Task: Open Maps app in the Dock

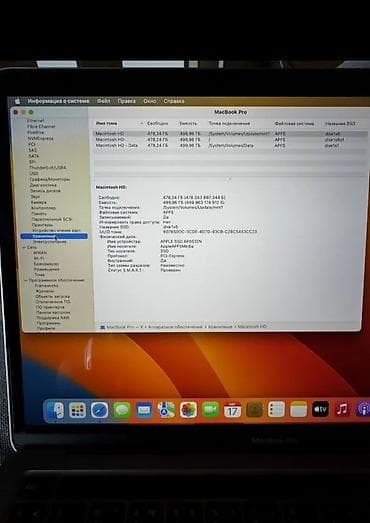Action: coord(166,410)
